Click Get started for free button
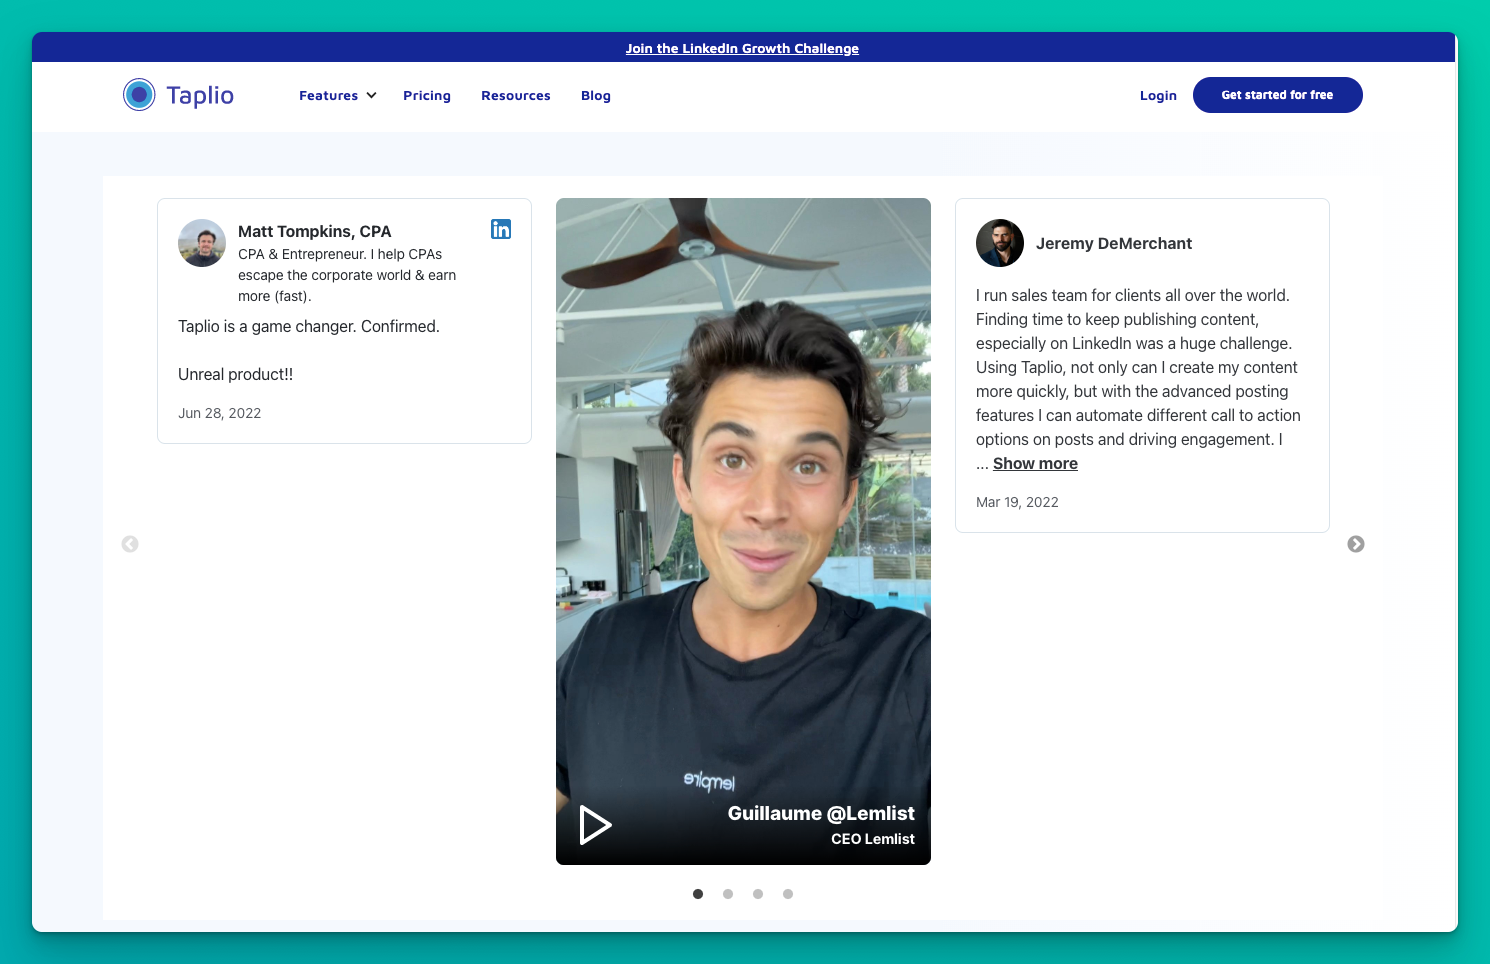The height and width of the screenshot is (964, 1490). (1278, 95)
